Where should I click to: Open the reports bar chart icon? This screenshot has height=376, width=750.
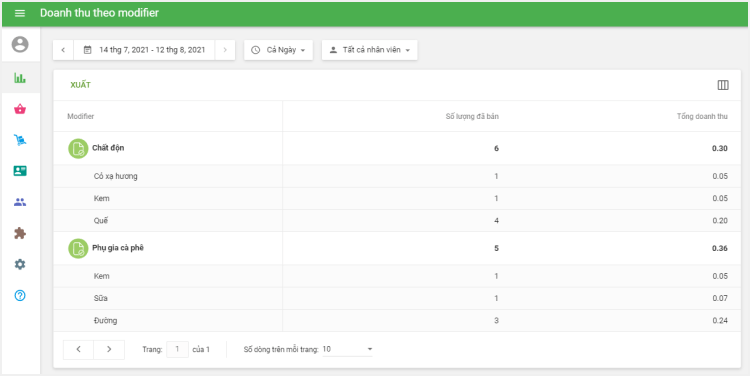coord(20,78)
